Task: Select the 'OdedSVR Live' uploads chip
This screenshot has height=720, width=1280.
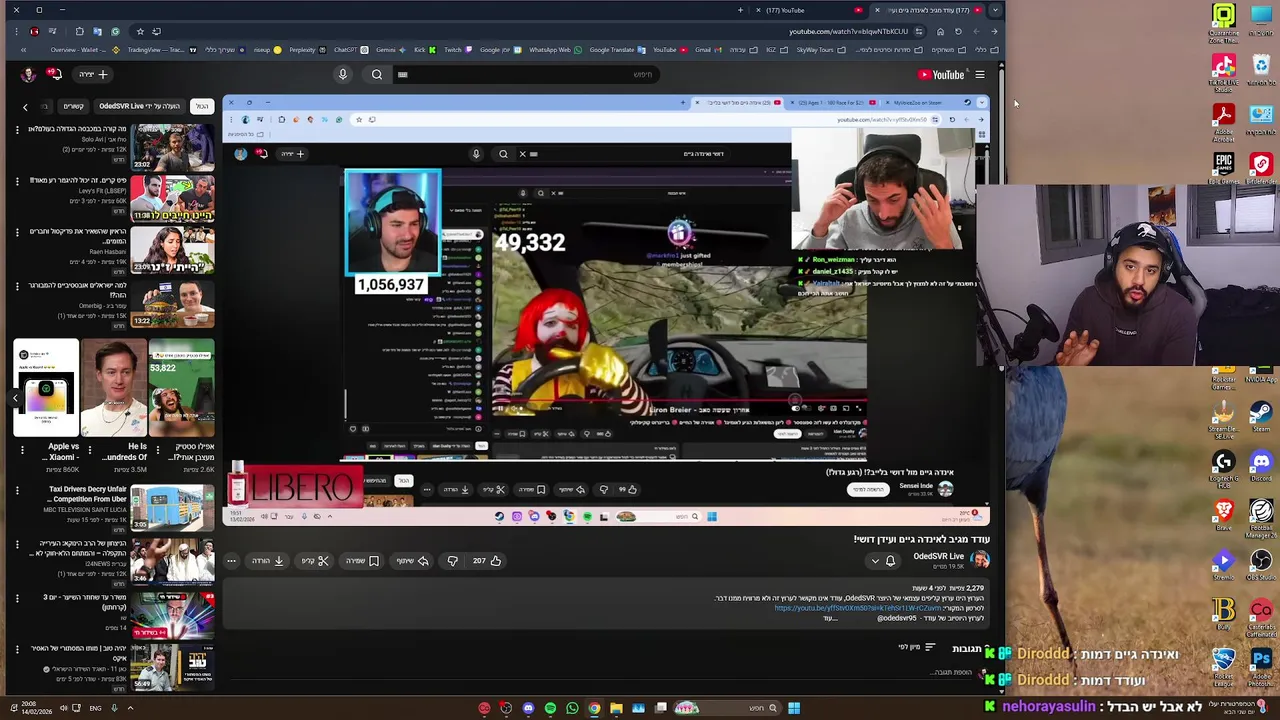Action: pyautogui.click(x=139, y=106)
